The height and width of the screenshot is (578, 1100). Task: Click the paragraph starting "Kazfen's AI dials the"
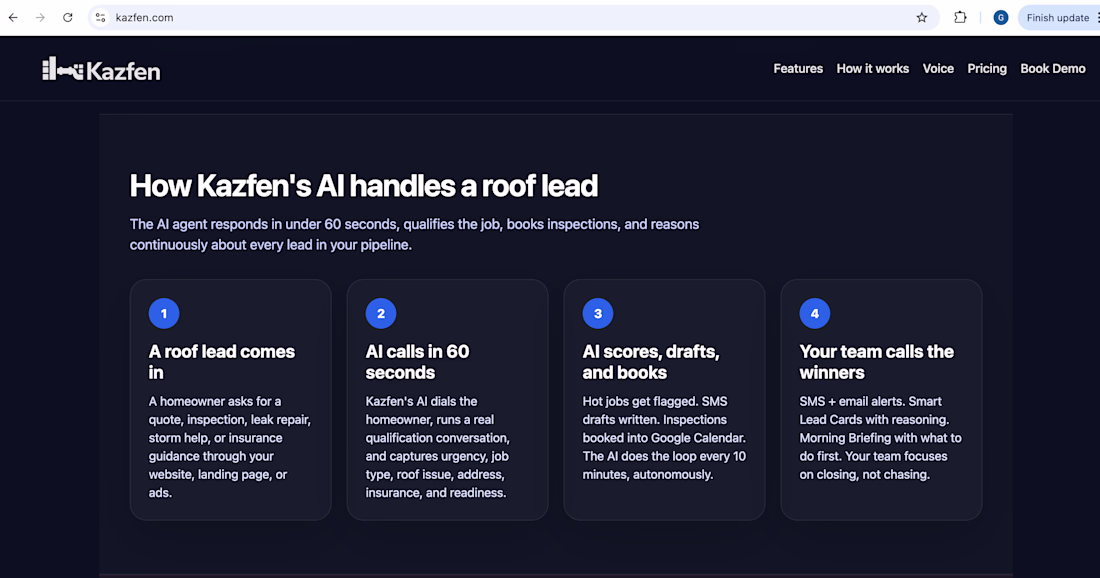[438, 447]
